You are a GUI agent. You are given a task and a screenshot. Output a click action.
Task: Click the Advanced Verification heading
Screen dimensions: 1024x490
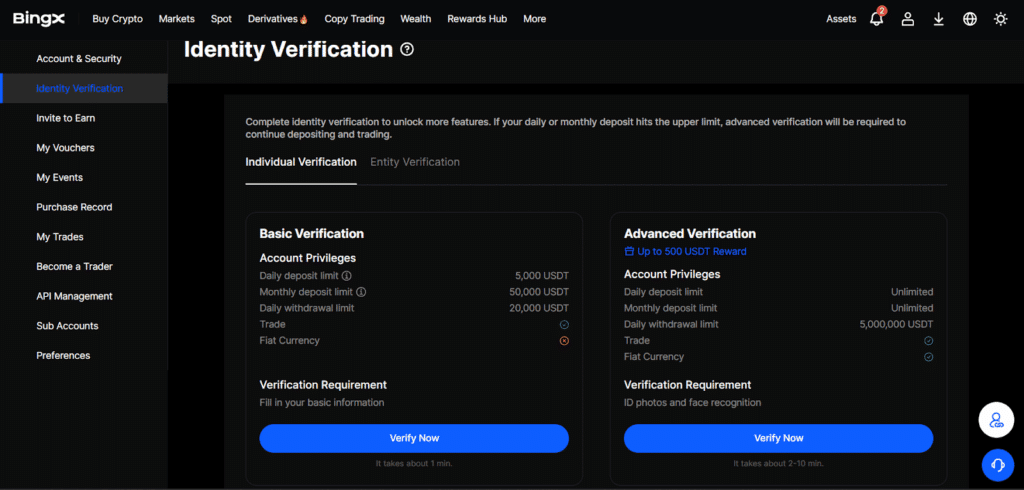point(690,234)
